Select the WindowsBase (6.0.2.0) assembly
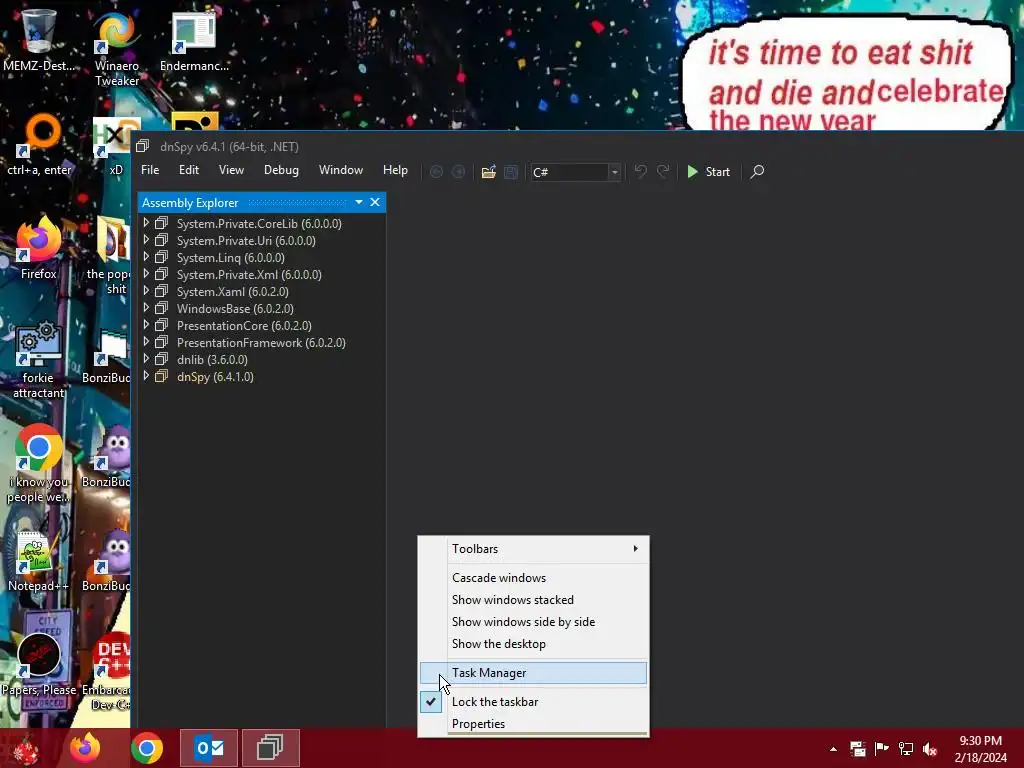Screen dimensions: 1024x768 coord(235,308)
